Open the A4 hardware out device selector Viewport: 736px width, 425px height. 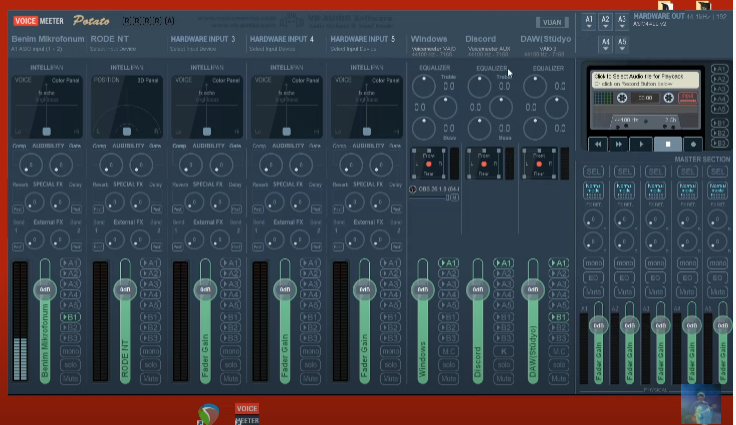click(x=606, y=45)
